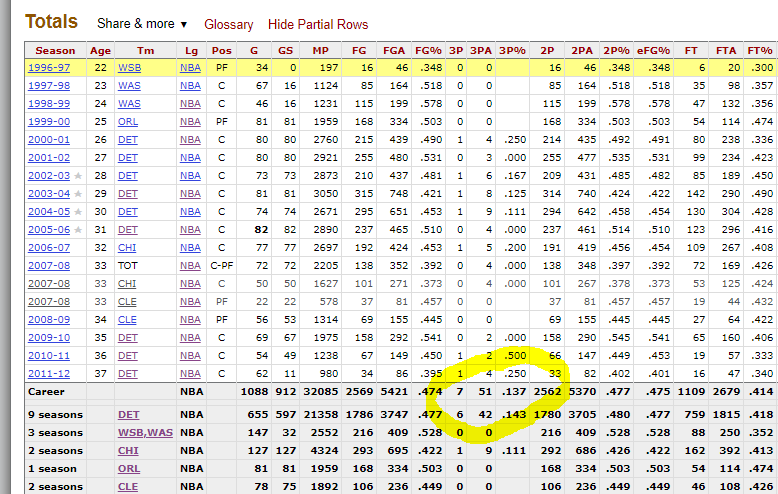Sort by the 3P% column header
This screenshot has width=778, height=494.
512,51
